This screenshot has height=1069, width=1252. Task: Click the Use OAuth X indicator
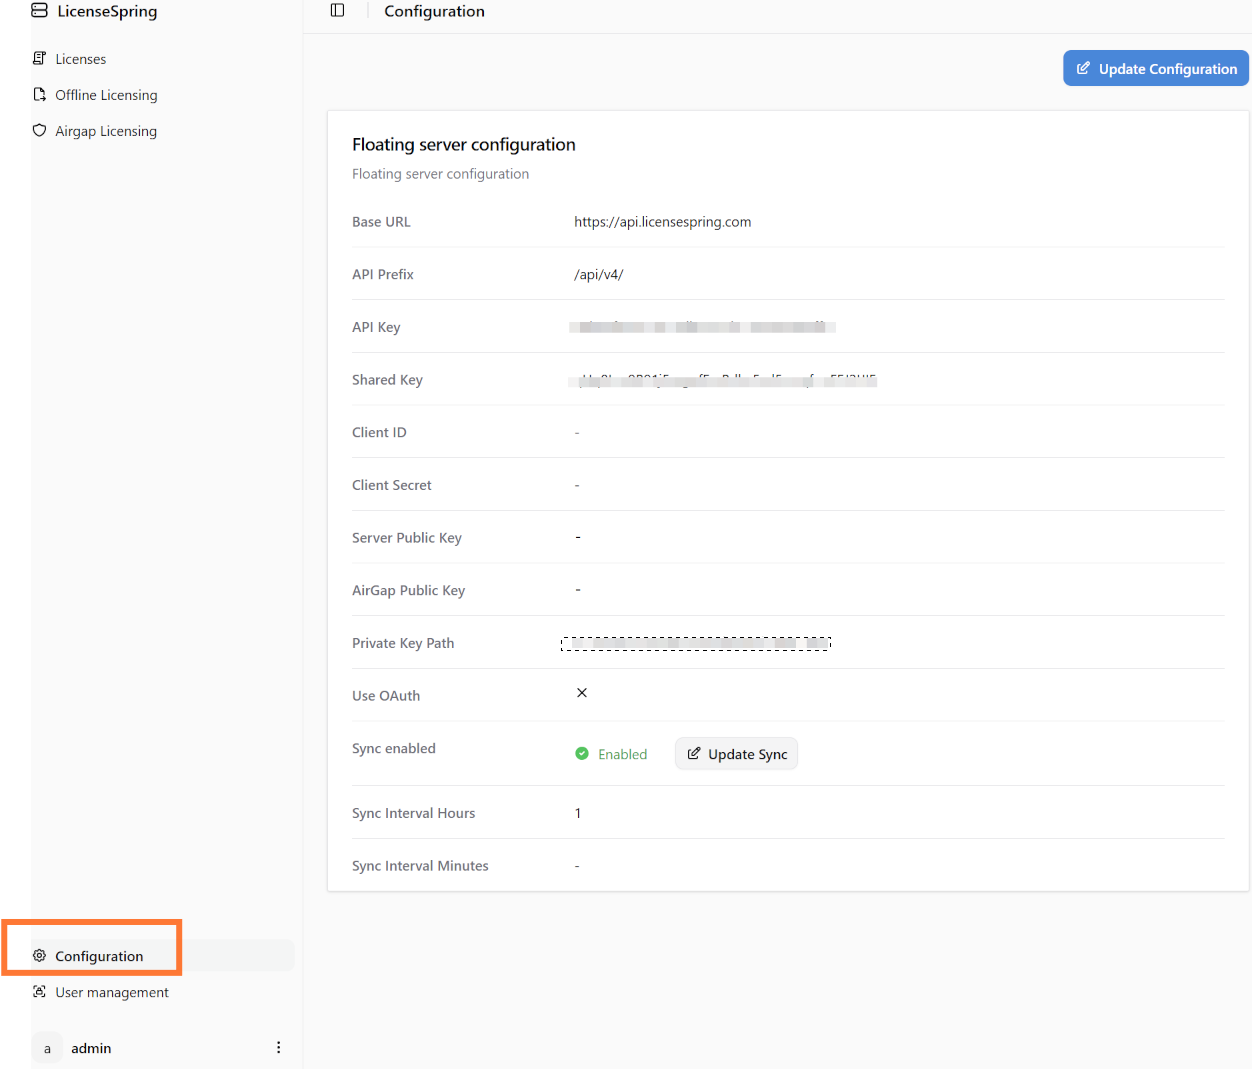pyautogui.click(x=582, y=693)
